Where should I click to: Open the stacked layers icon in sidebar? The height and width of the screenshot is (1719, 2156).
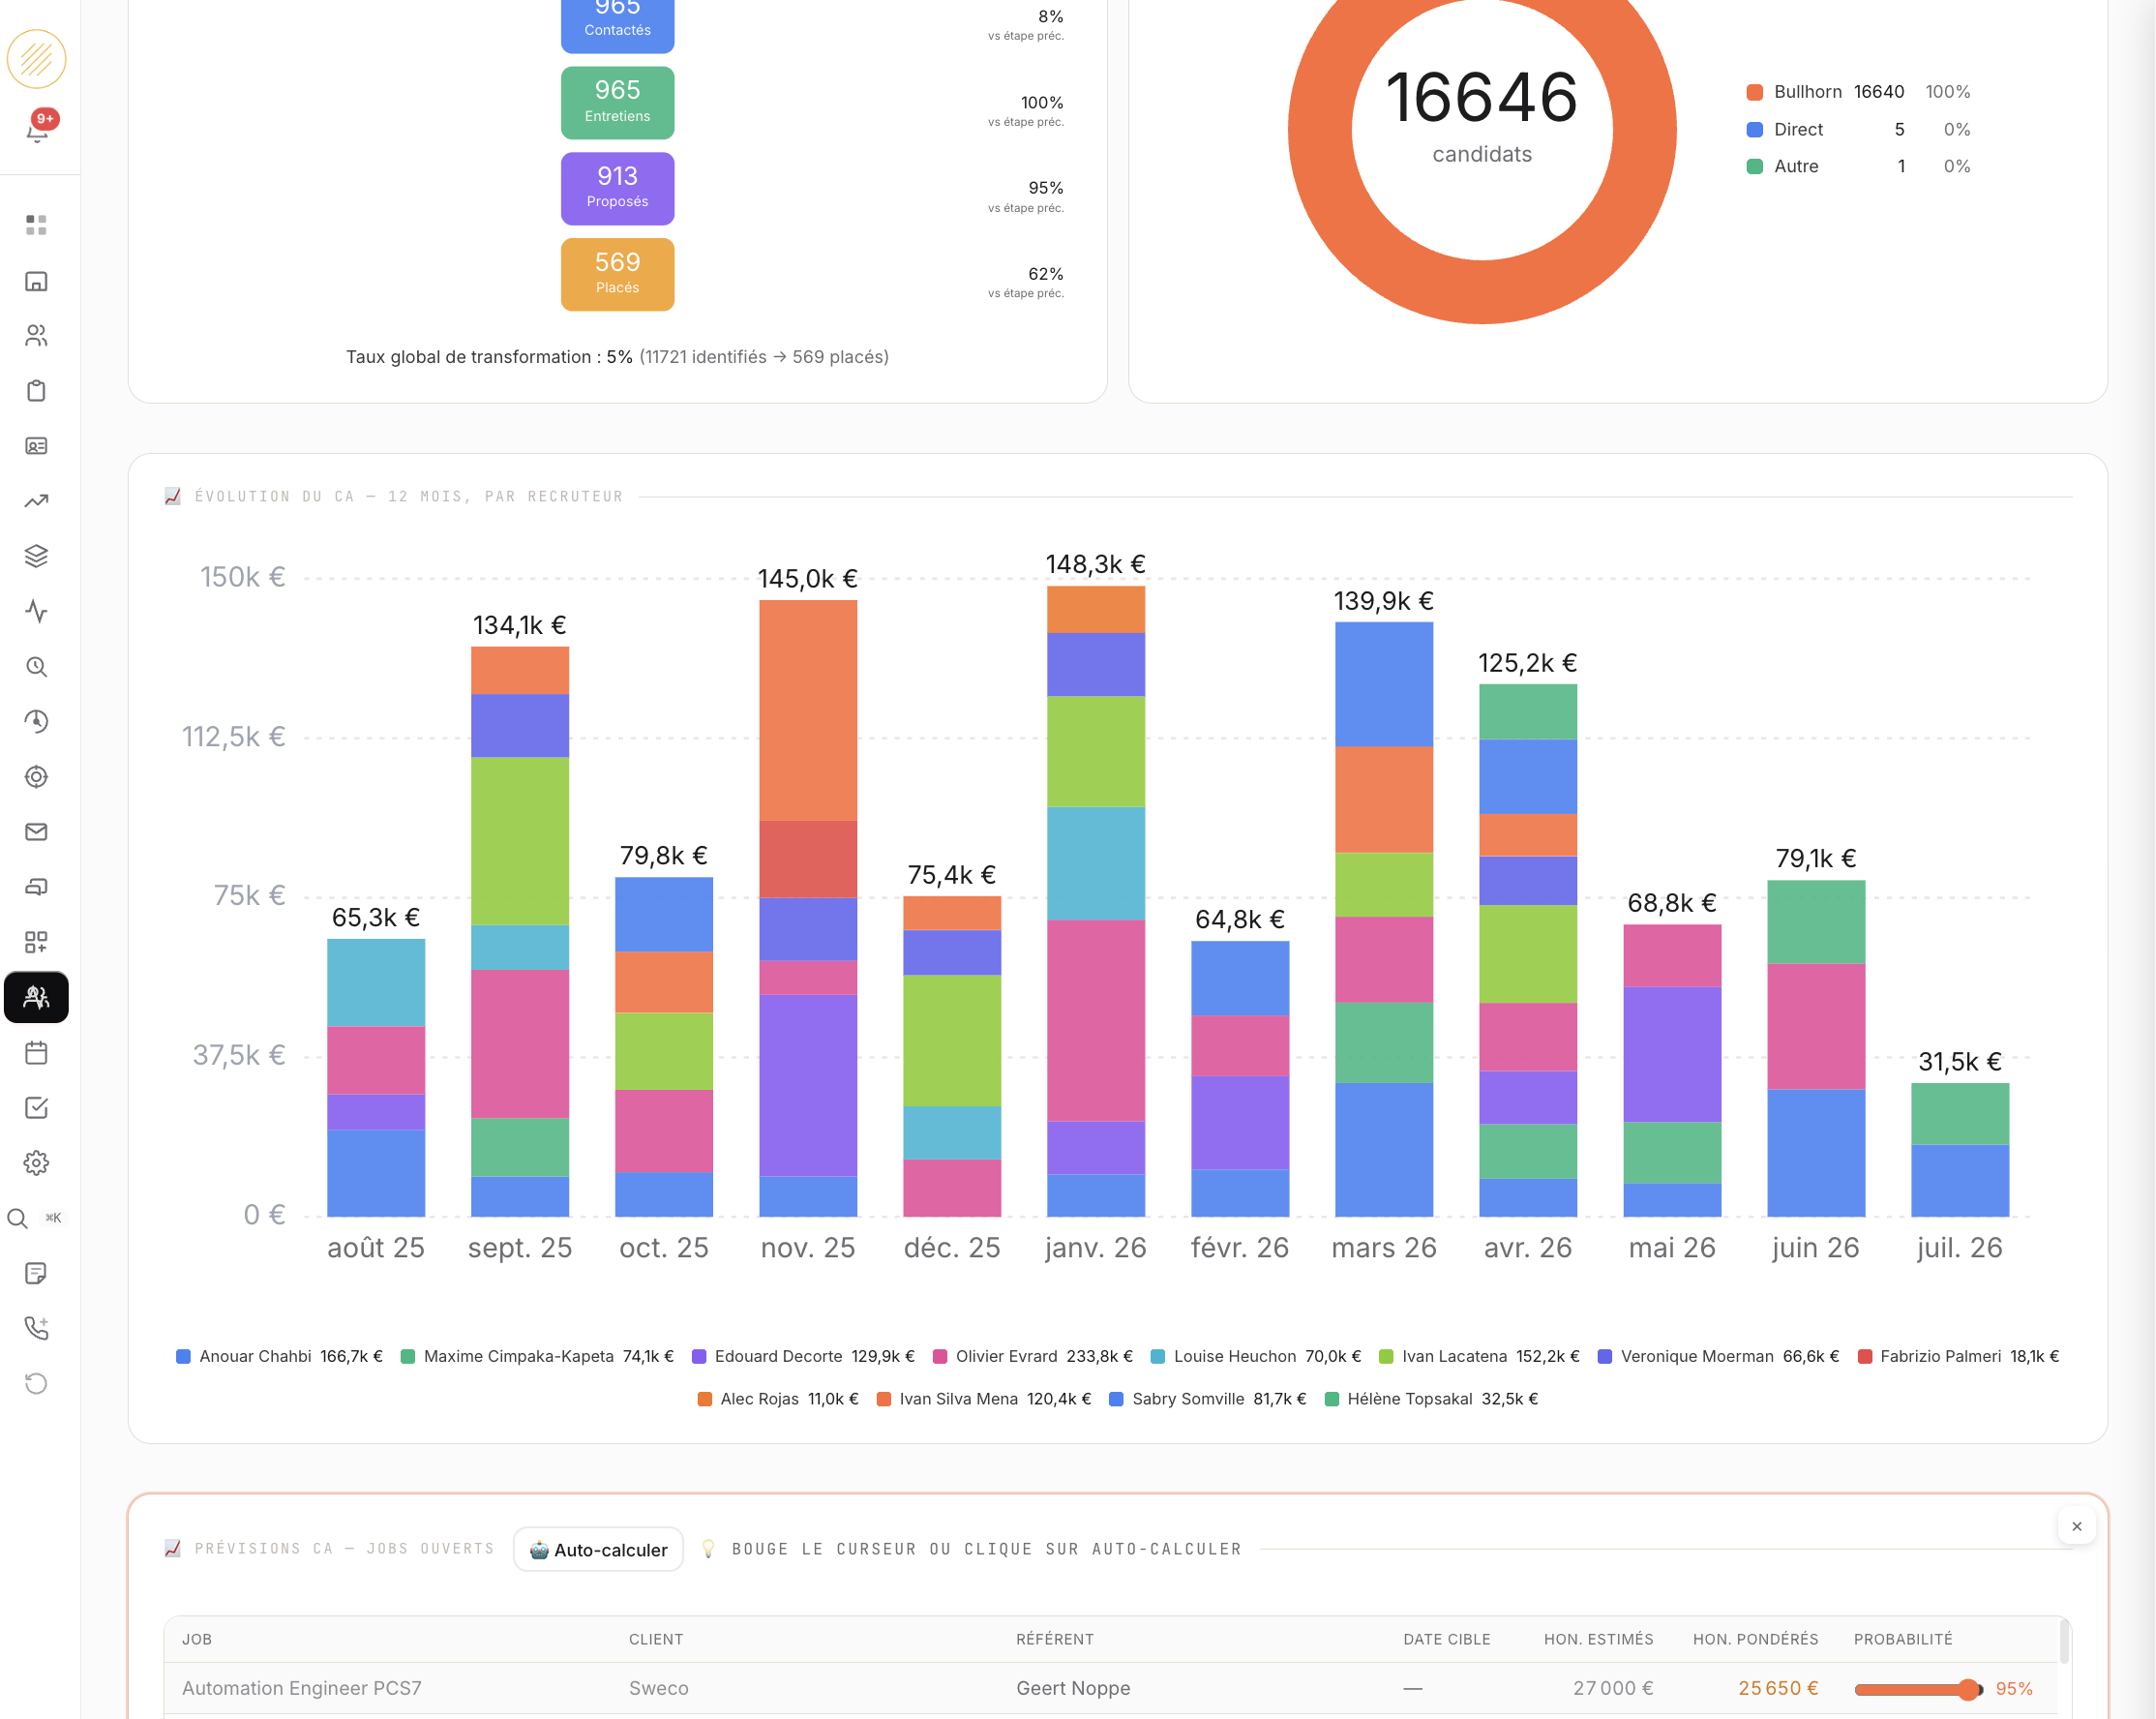point(37,556)
